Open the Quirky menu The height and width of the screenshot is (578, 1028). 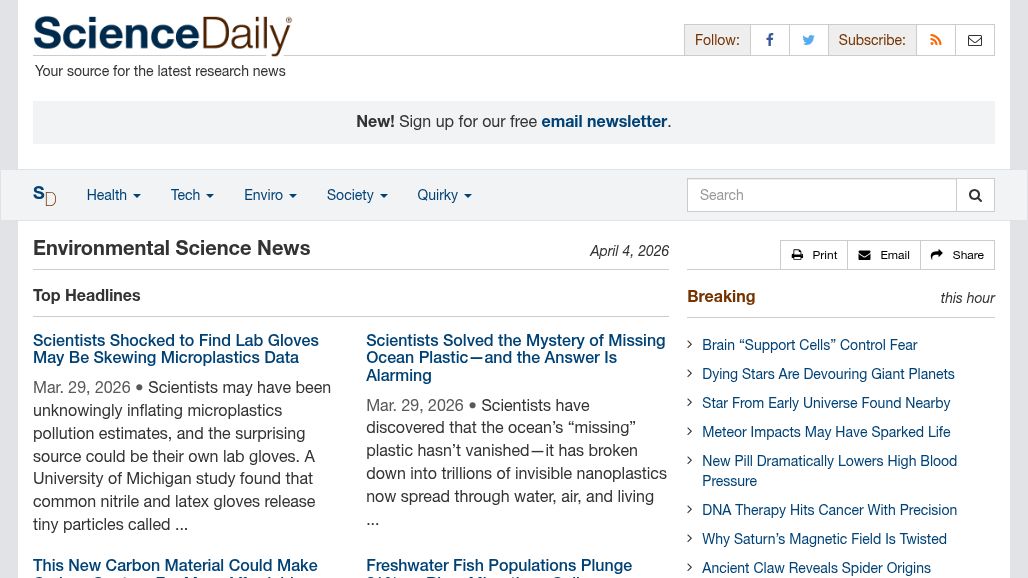(x=444, y=195)
